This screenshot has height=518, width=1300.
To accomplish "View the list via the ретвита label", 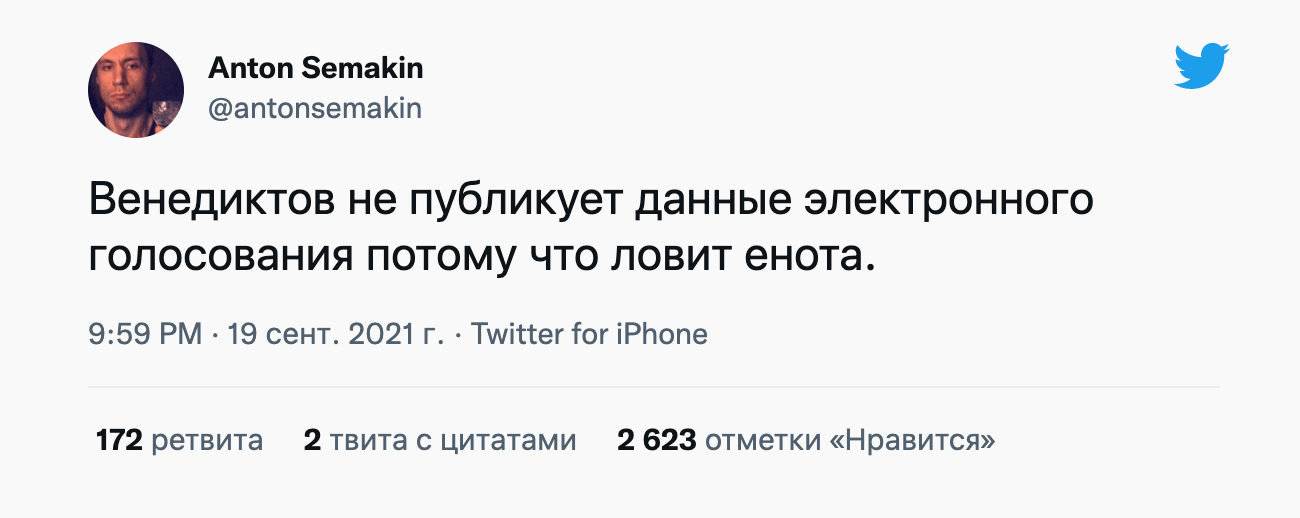I will [207, 440].
